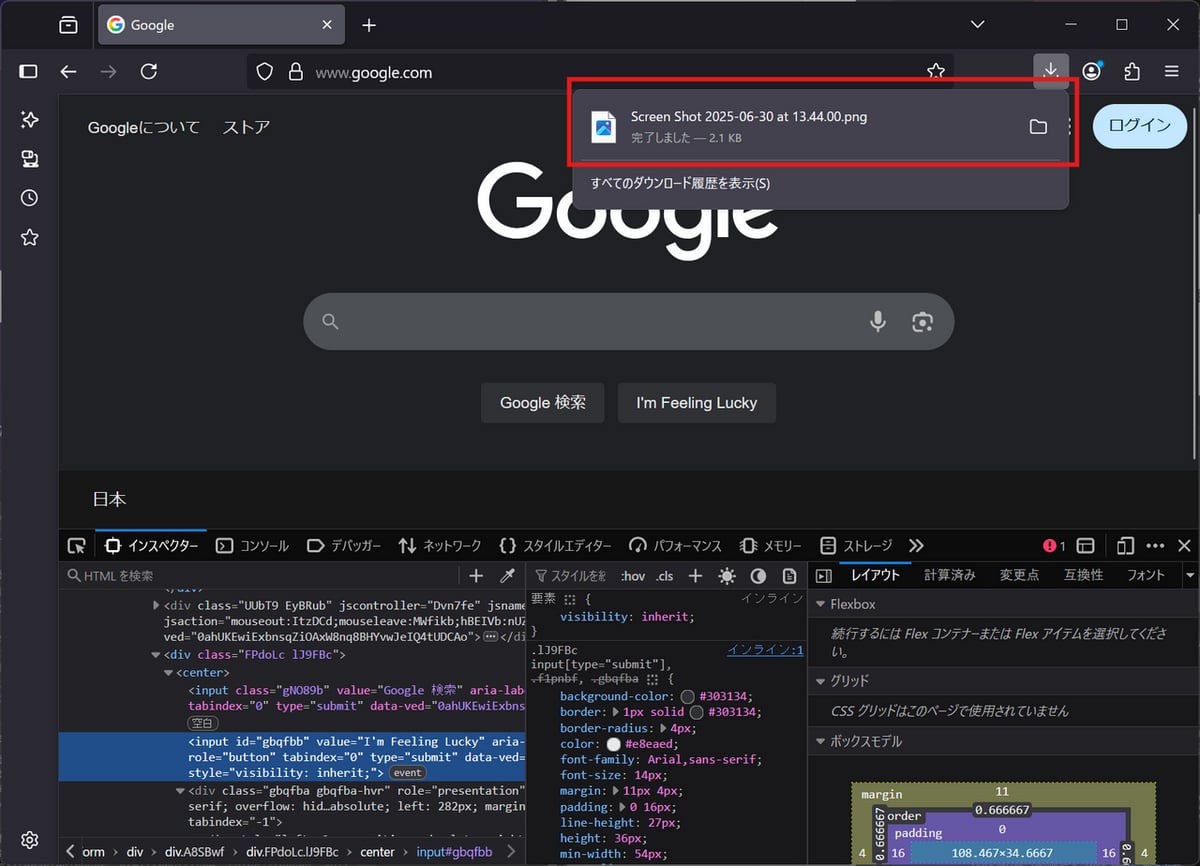Open sidebar customize gear
The image size is (1200, 866).
click(29, 839)
